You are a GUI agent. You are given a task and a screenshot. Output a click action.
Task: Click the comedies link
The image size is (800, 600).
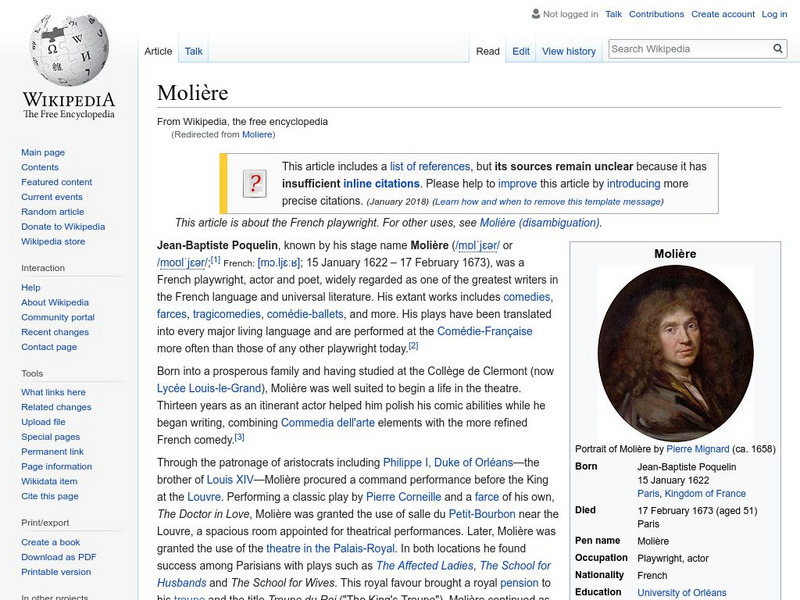(527, 297)
